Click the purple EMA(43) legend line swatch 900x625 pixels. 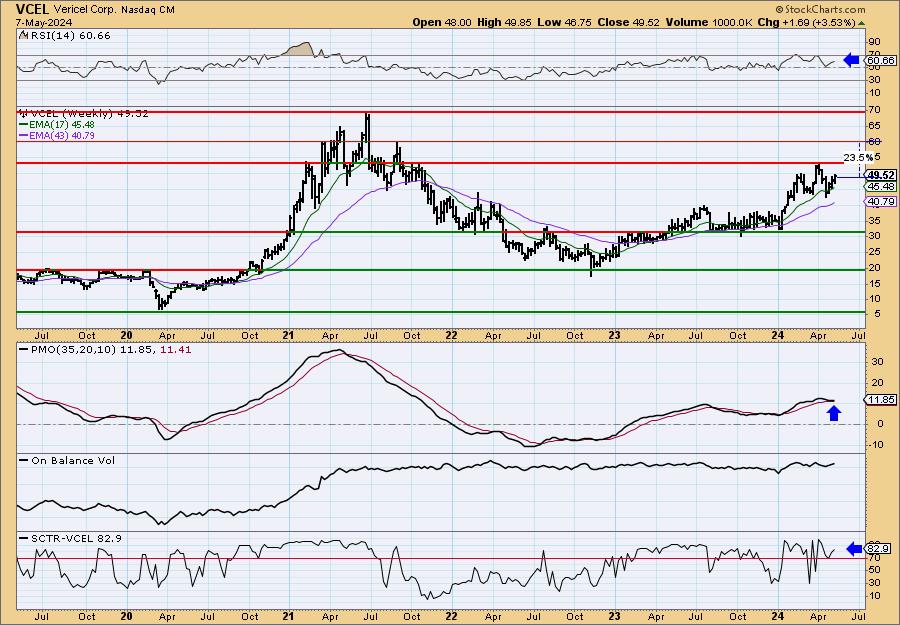(x=24, y=136)
